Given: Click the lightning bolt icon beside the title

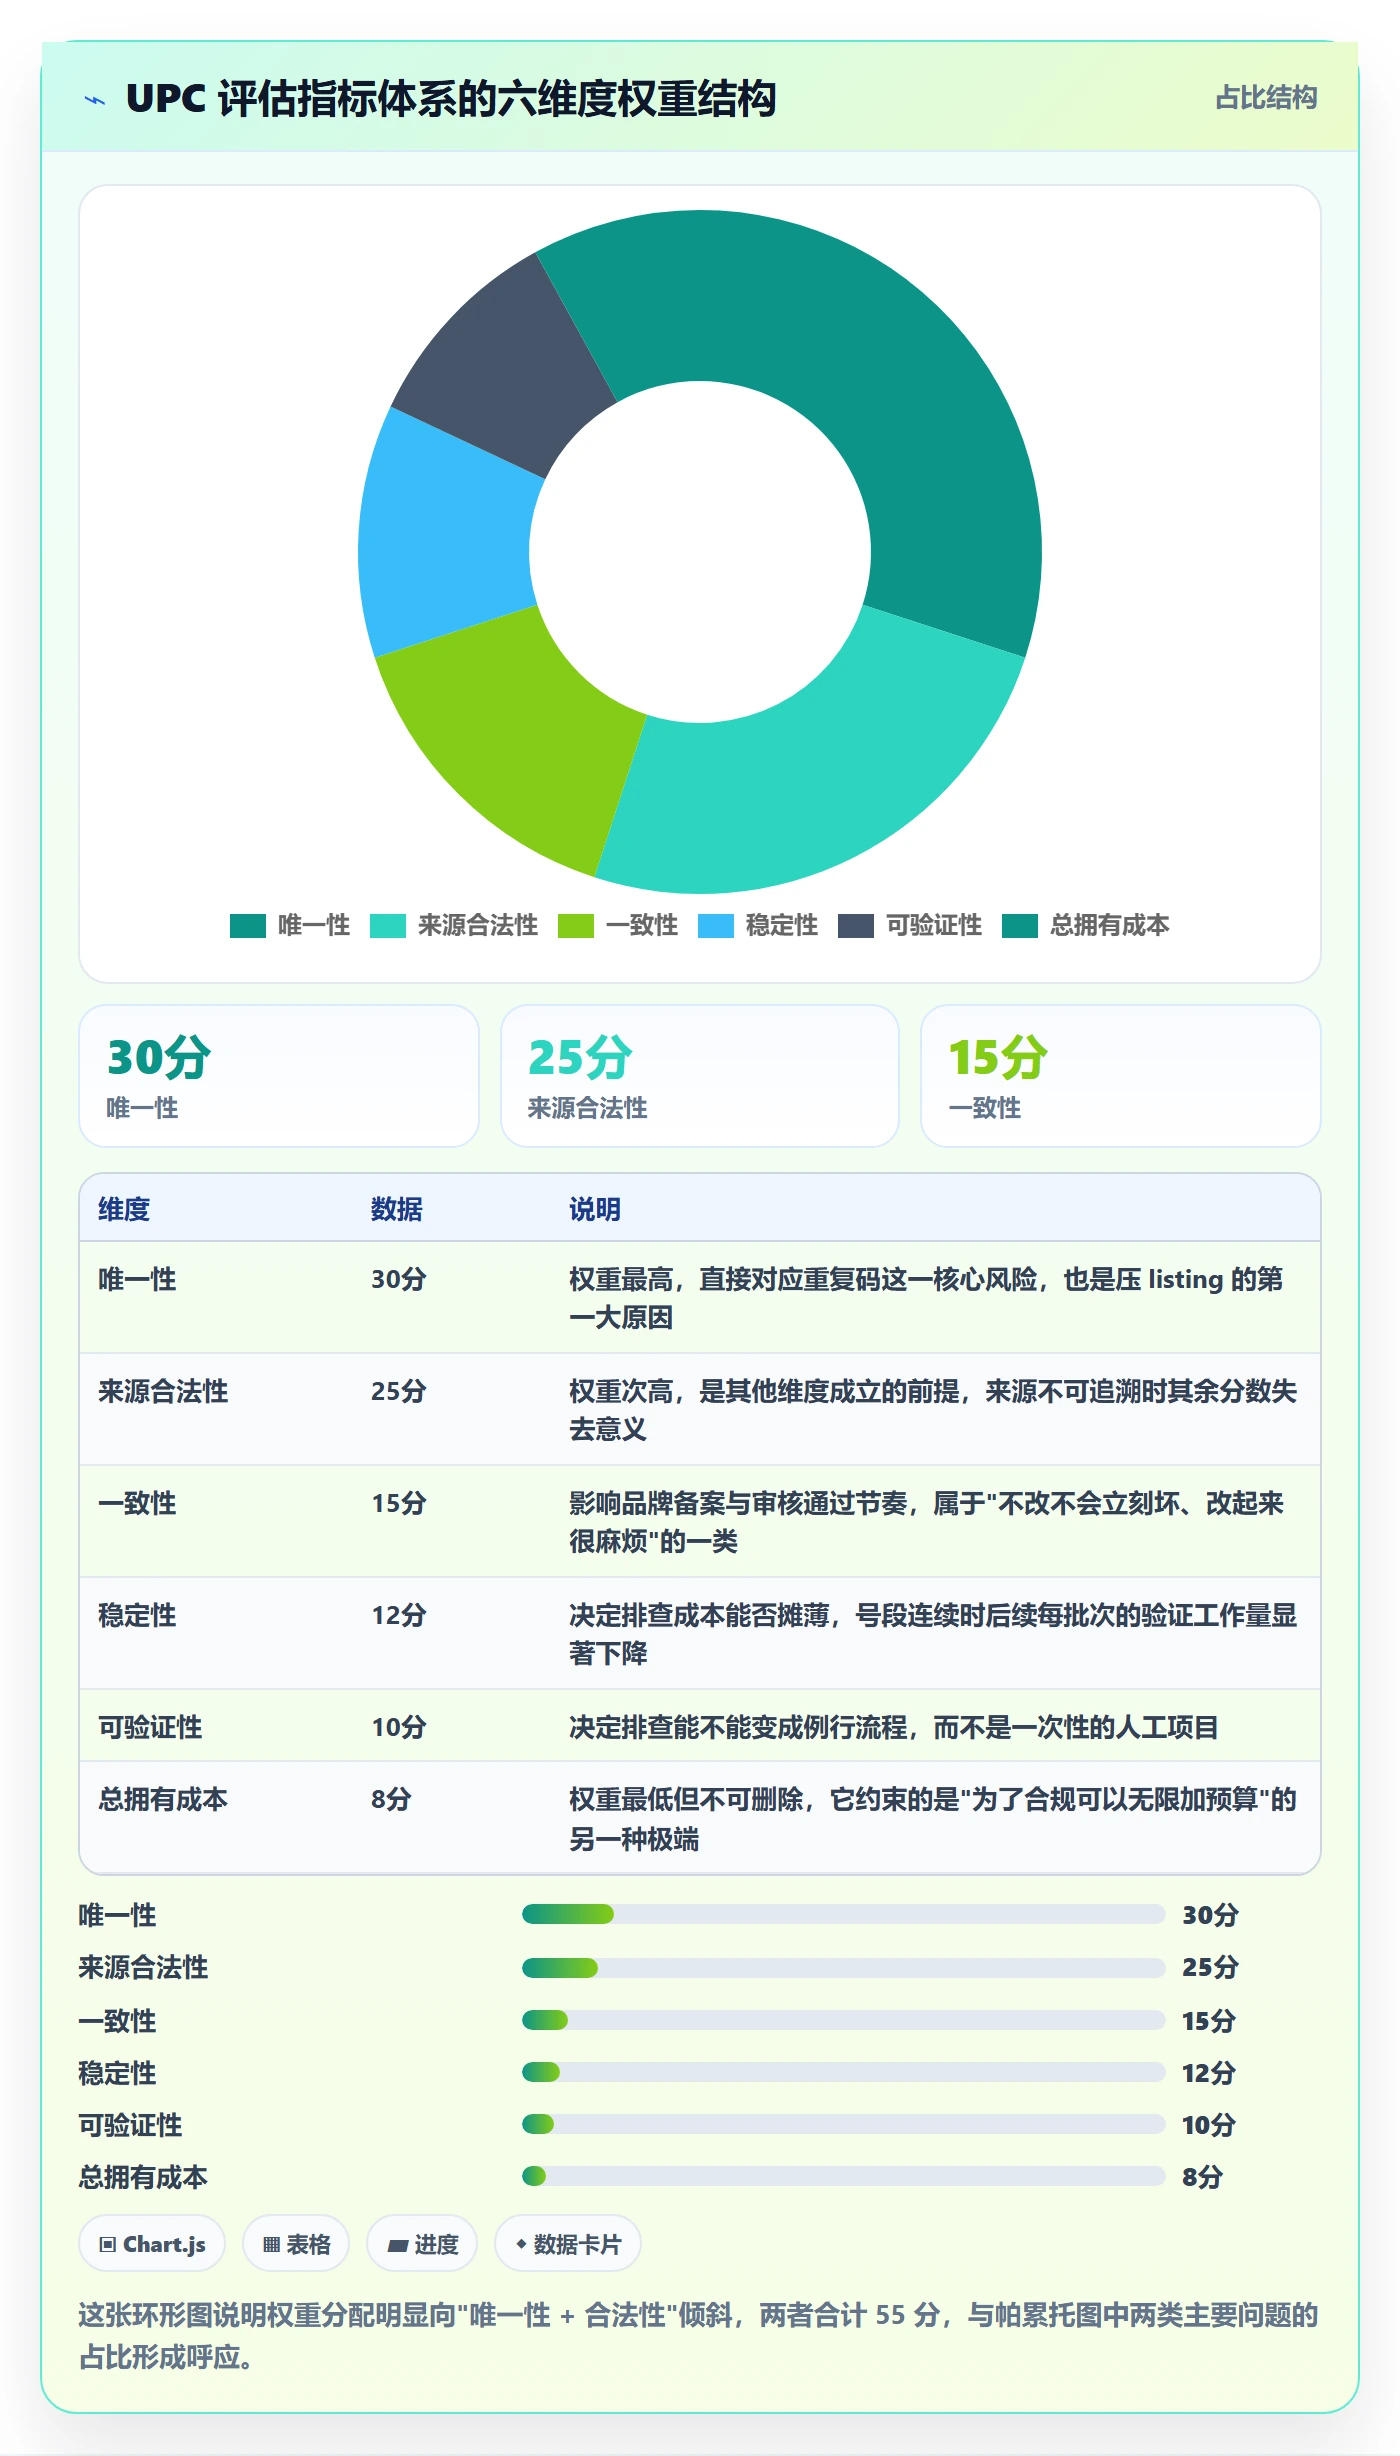Looking at the screenshot, I should coord(95,100).
